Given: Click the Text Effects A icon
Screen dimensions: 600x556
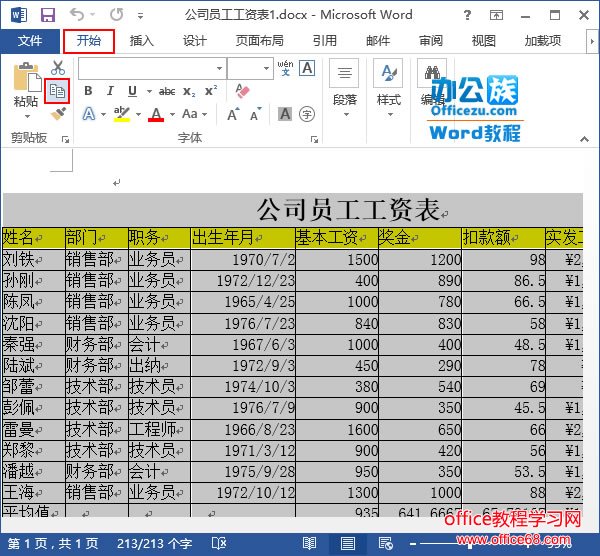Looking at the screenshot, I should [89, 114].
